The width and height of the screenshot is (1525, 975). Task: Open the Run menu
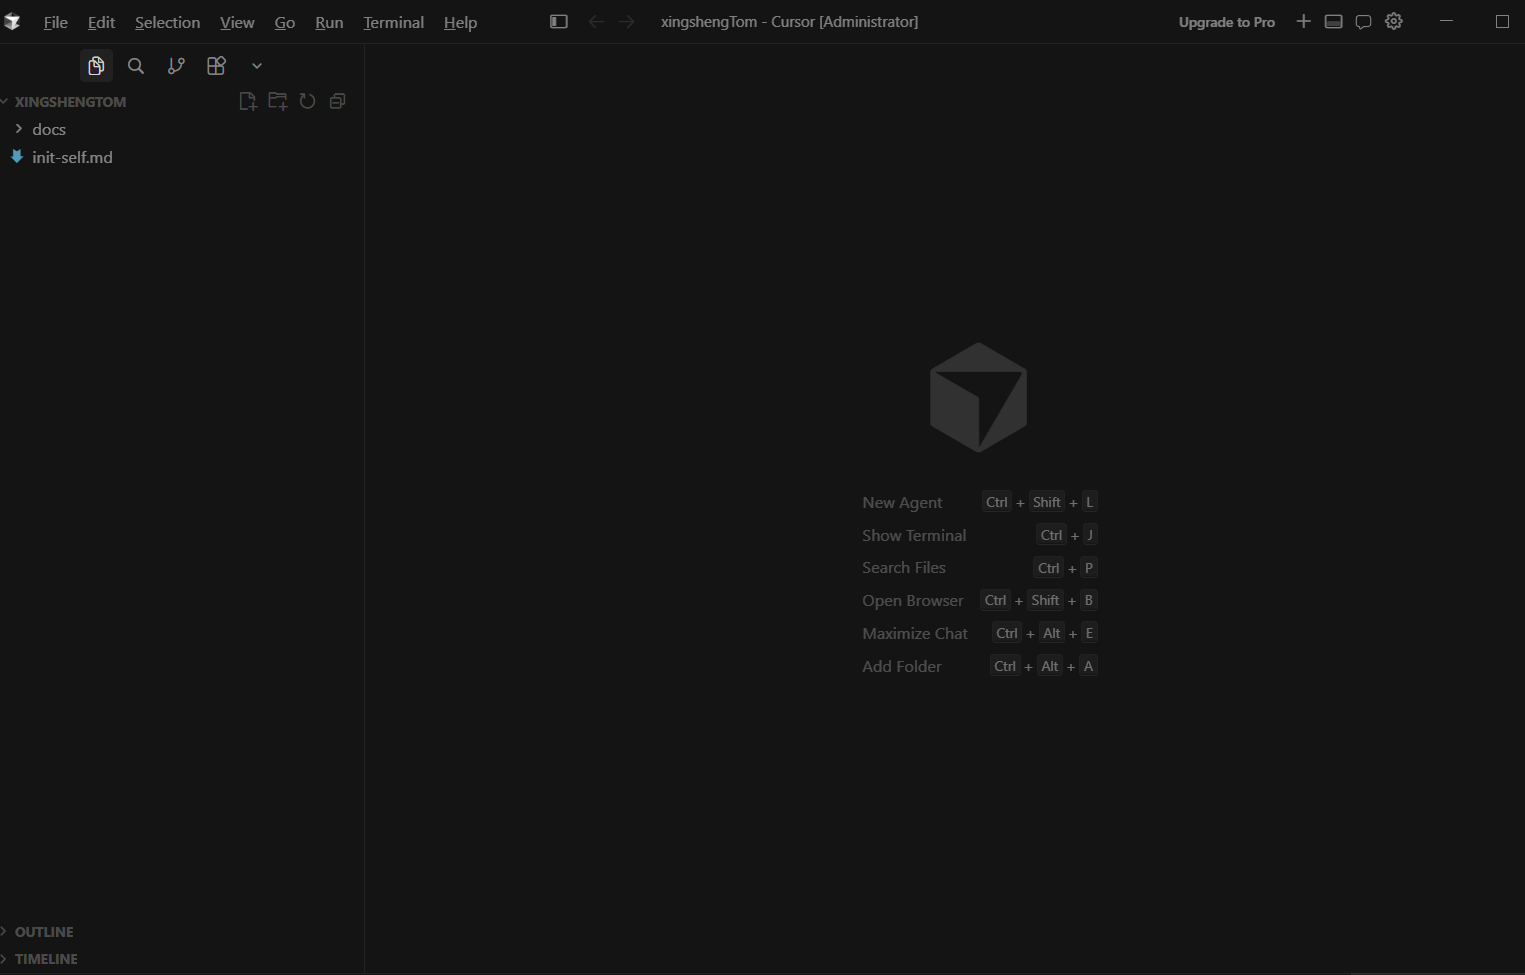tap(329, 22)
